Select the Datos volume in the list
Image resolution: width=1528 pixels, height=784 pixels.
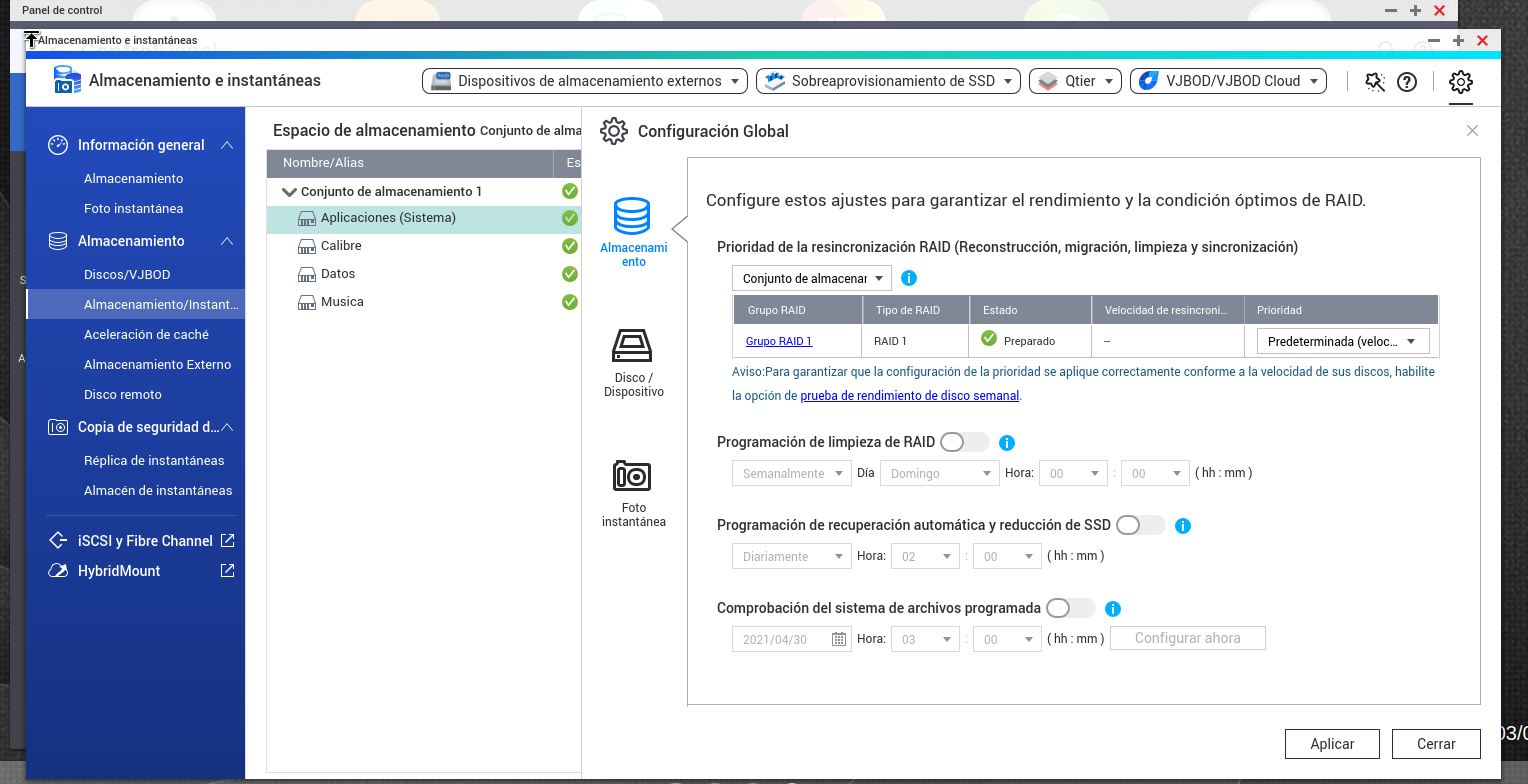[338, 274]
